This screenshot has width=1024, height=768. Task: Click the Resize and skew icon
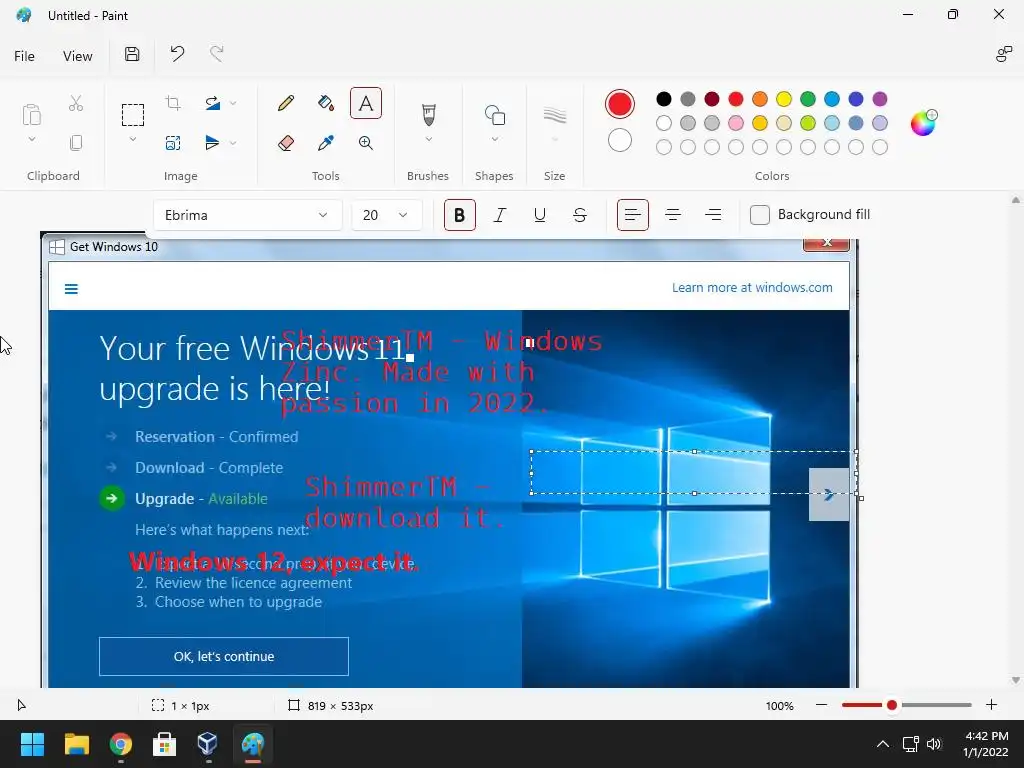pos(173,143)
